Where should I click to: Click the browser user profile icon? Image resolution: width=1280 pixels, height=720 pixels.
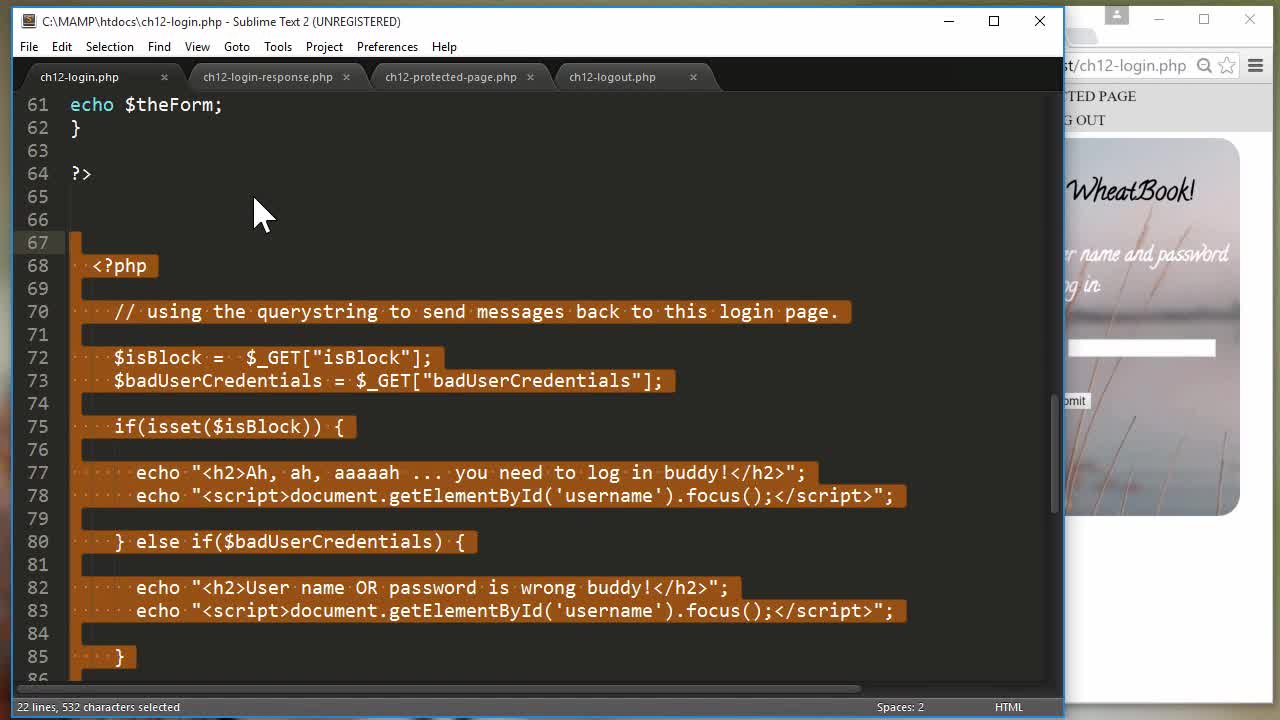pos(1117,15)
